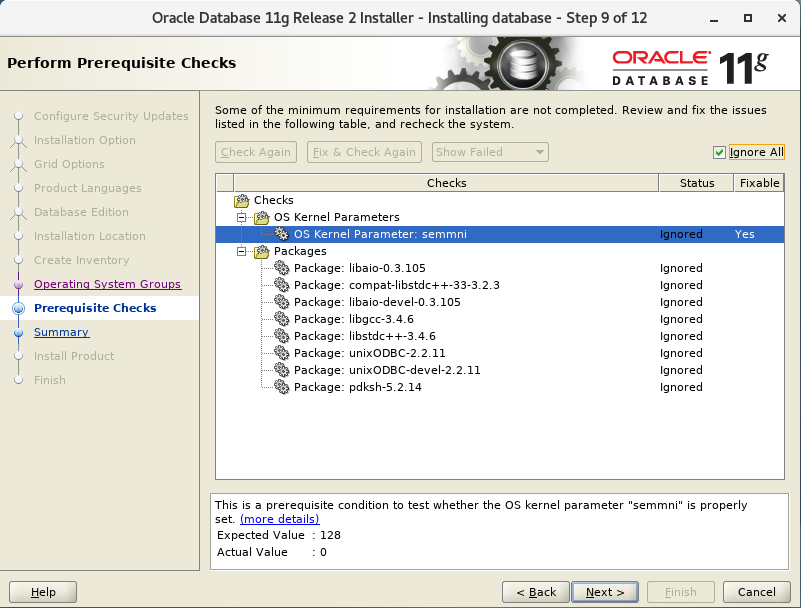Click gear icon for libaio-0.3.105 package
This screenshot has width=801, height=608.
(x=281, y=268)
